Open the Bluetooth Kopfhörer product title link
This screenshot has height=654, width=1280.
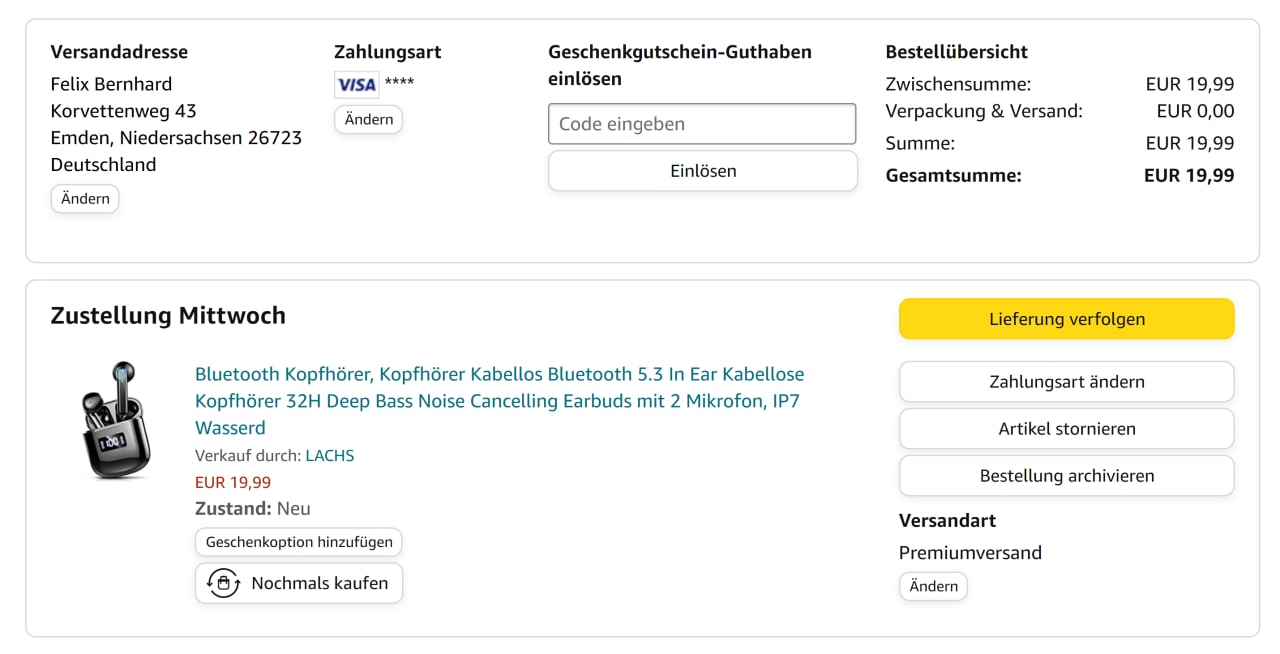[499, 401]
